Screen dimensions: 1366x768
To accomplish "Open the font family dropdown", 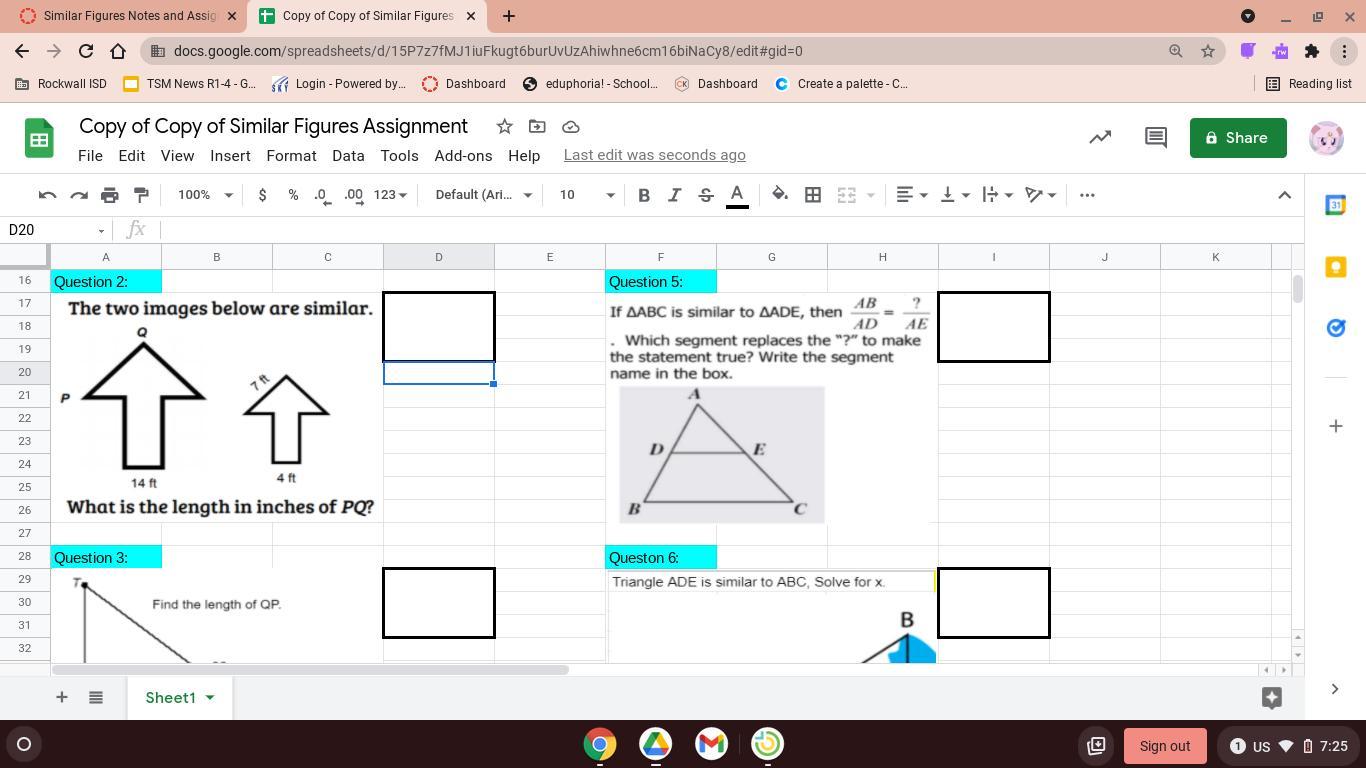I will click(x=484, y=195).
